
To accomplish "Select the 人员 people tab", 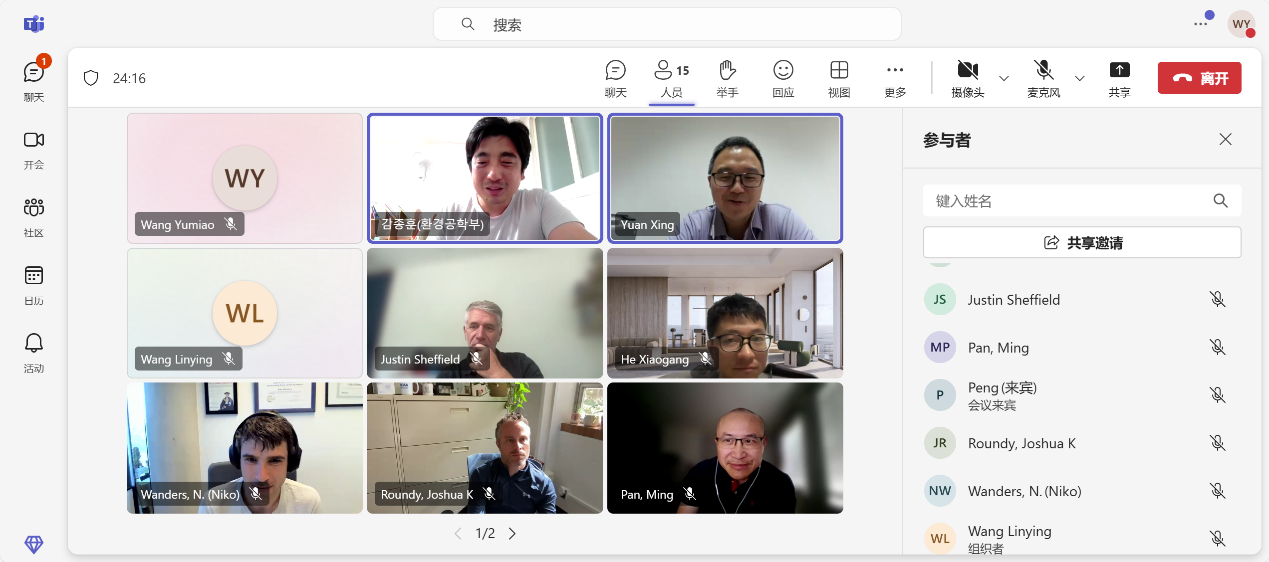I will pyautogui.click(x=671, y=78).
